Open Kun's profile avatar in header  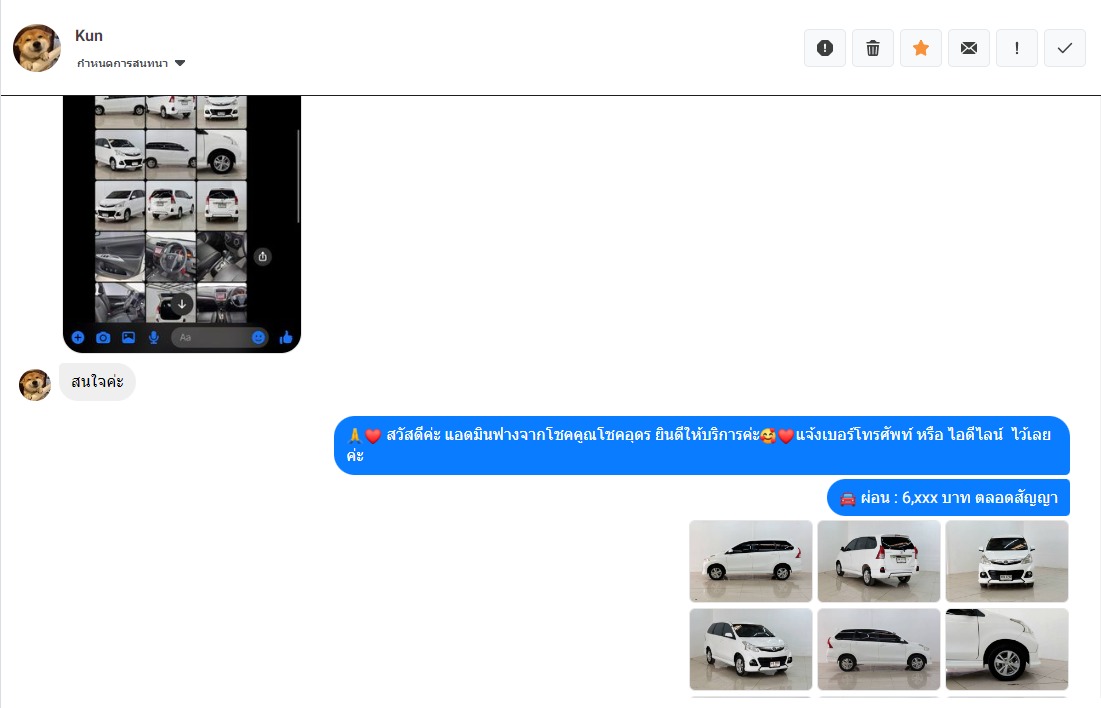pyautogui.click(x=37, y=48)
